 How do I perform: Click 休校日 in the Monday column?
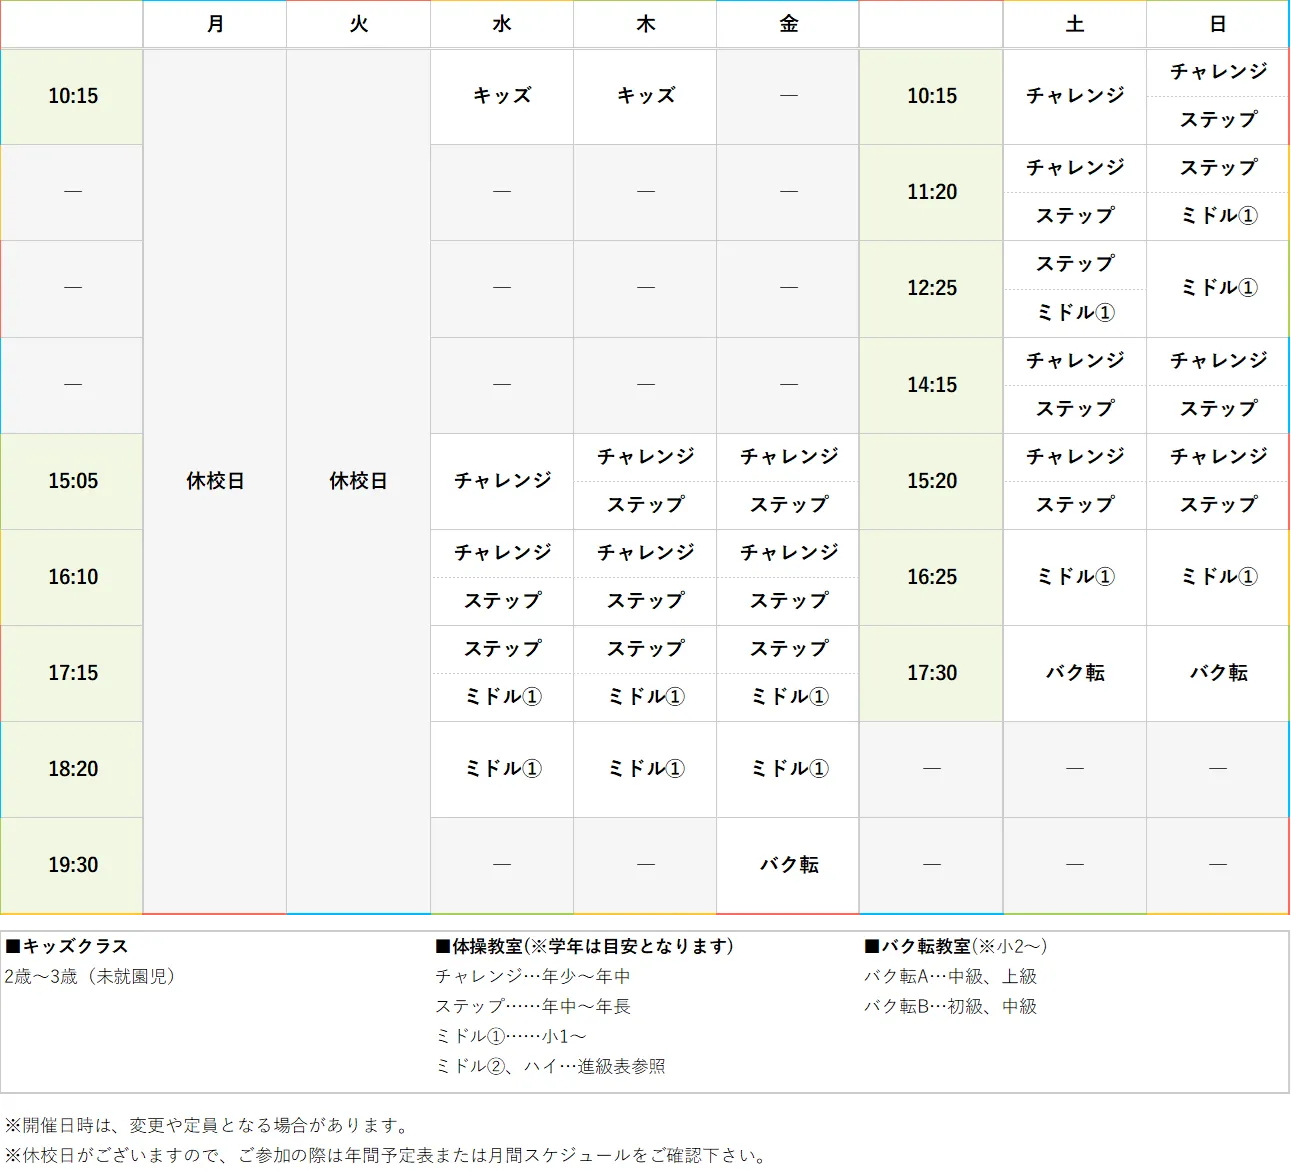[214, 481]
